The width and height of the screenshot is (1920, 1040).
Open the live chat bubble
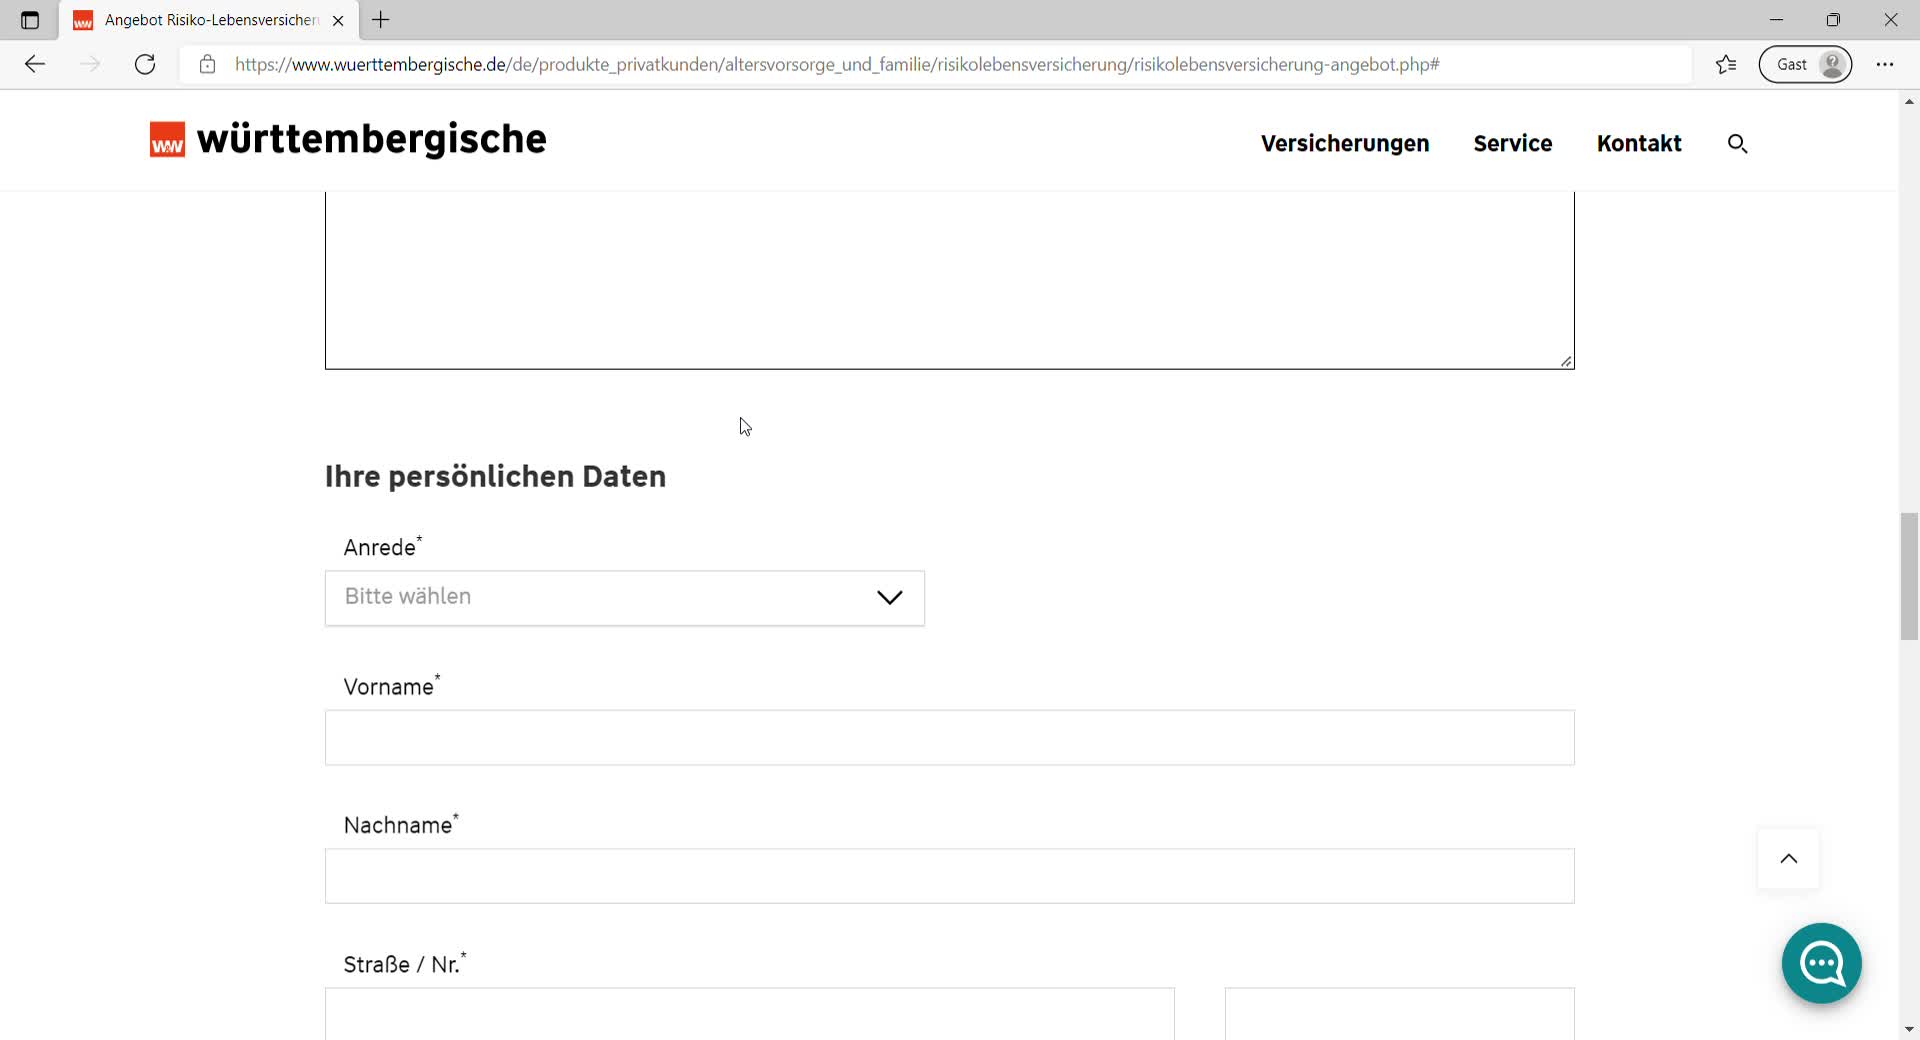click(x=1821, y=963)
